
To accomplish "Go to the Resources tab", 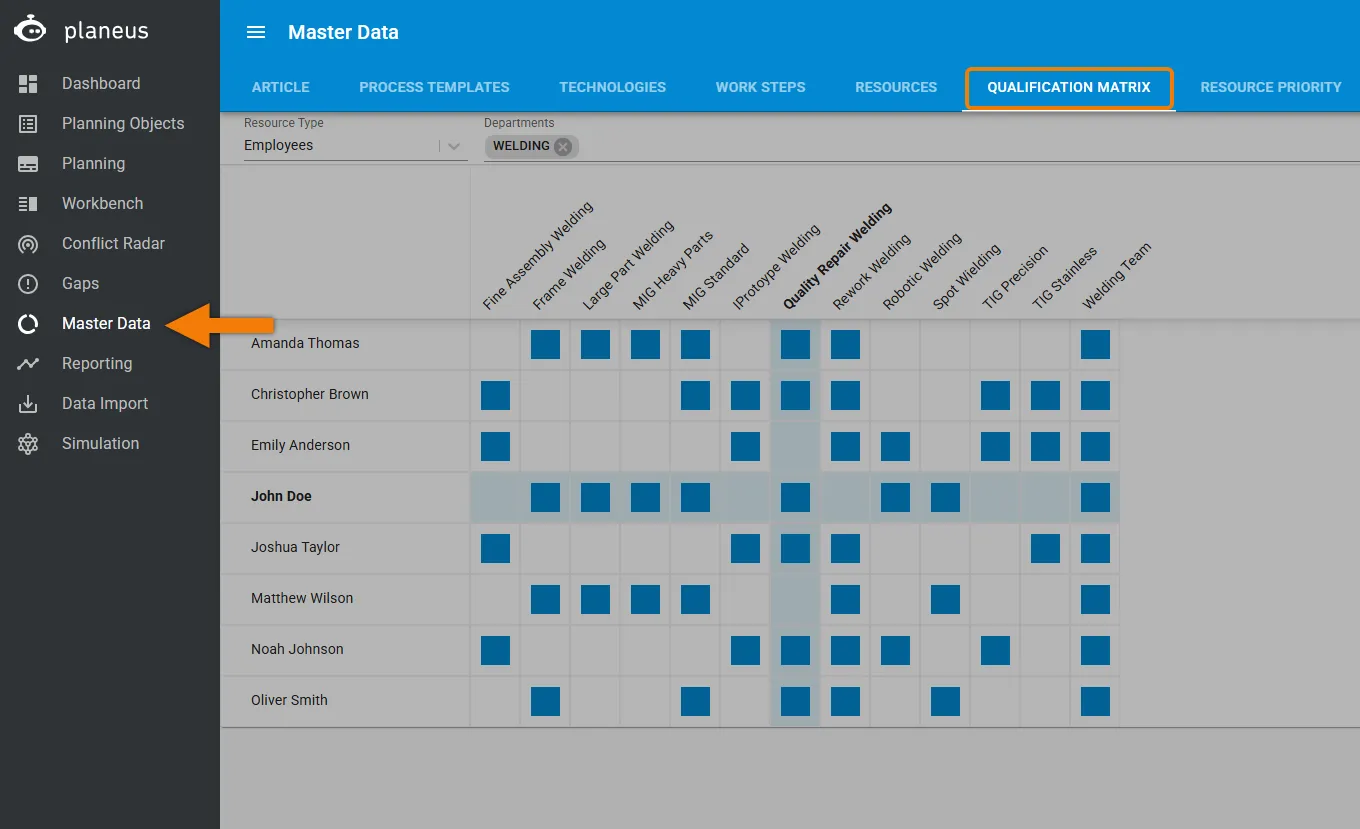I will click(896, 87).
